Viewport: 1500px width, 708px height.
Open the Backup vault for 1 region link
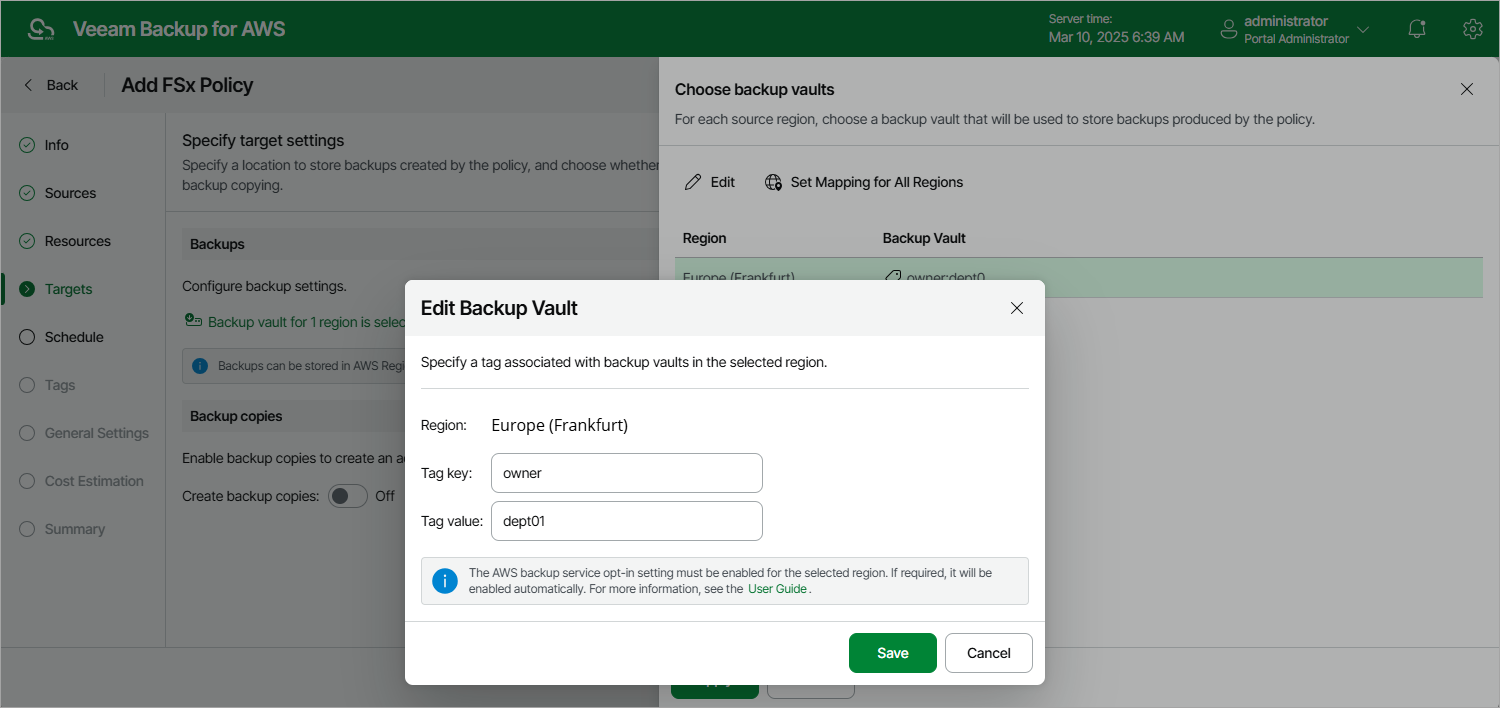[x=306, y=322]
